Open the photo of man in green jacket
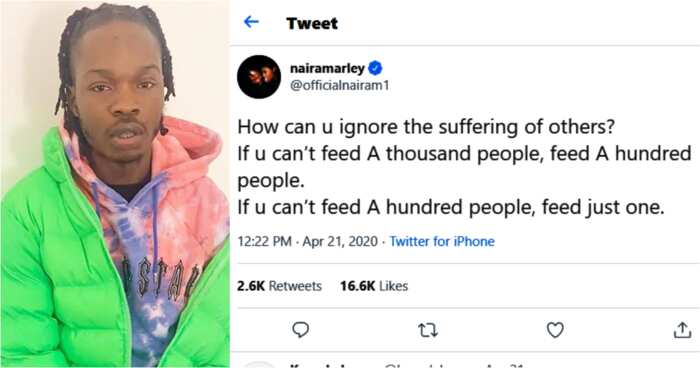 point(115,184)
